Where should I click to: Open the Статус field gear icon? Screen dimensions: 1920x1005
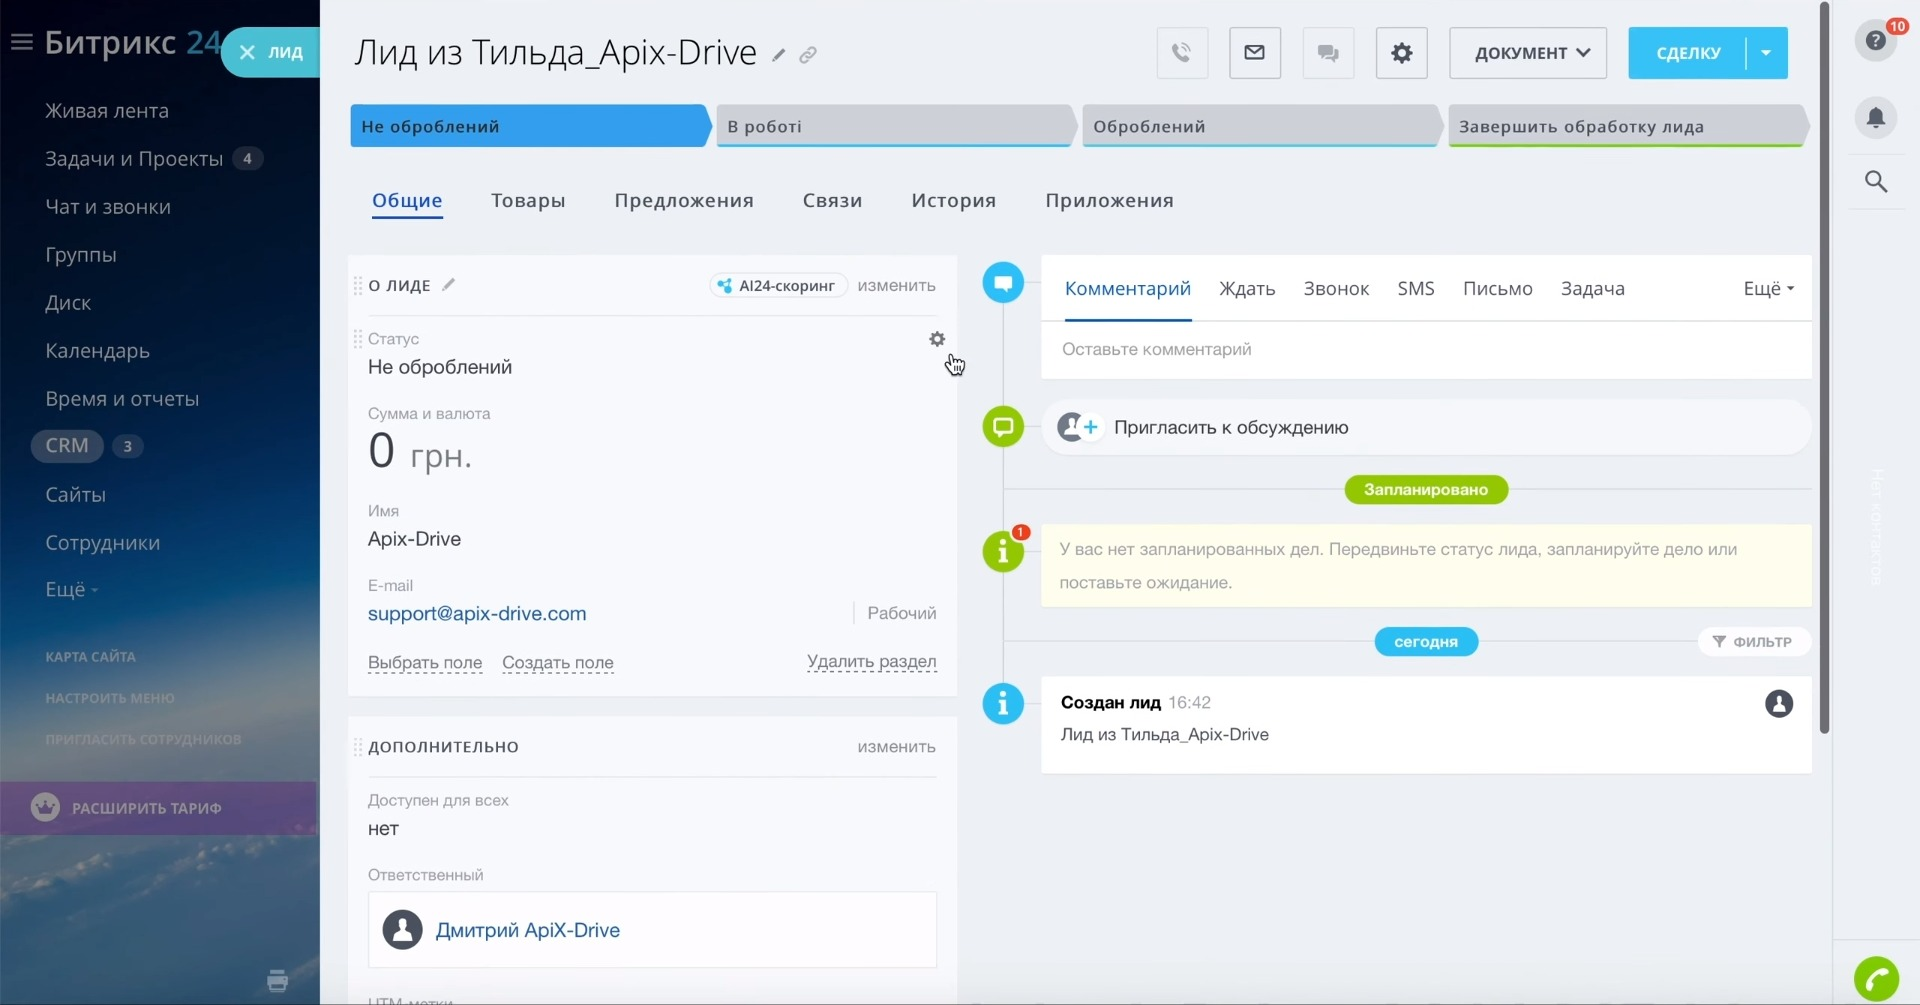937,339
